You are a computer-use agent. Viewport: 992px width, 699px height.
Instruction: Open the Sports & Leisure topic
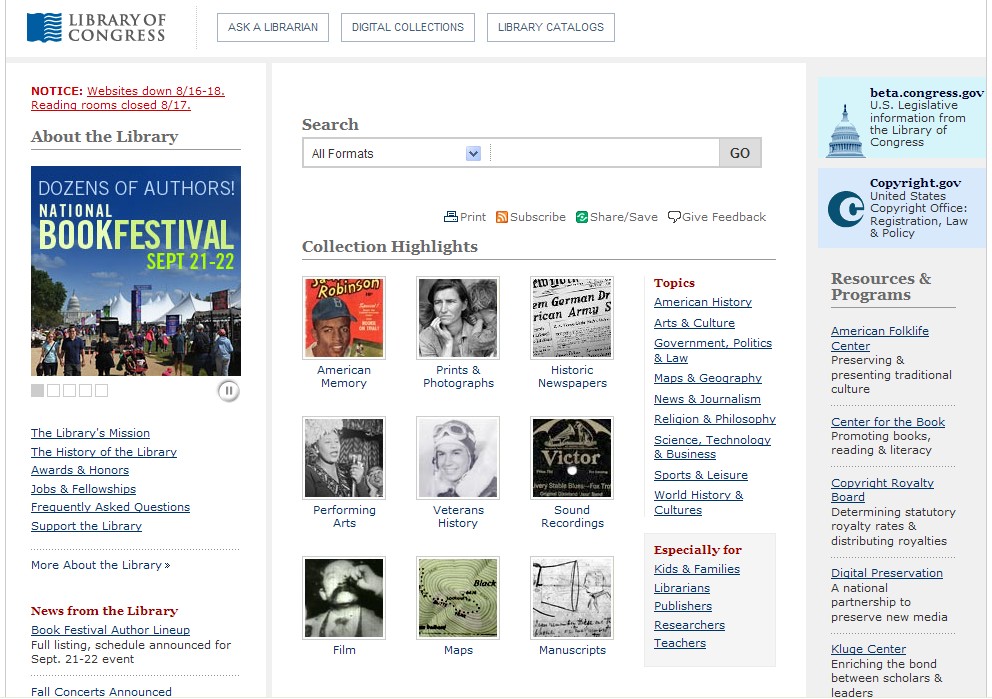[701, 474]
